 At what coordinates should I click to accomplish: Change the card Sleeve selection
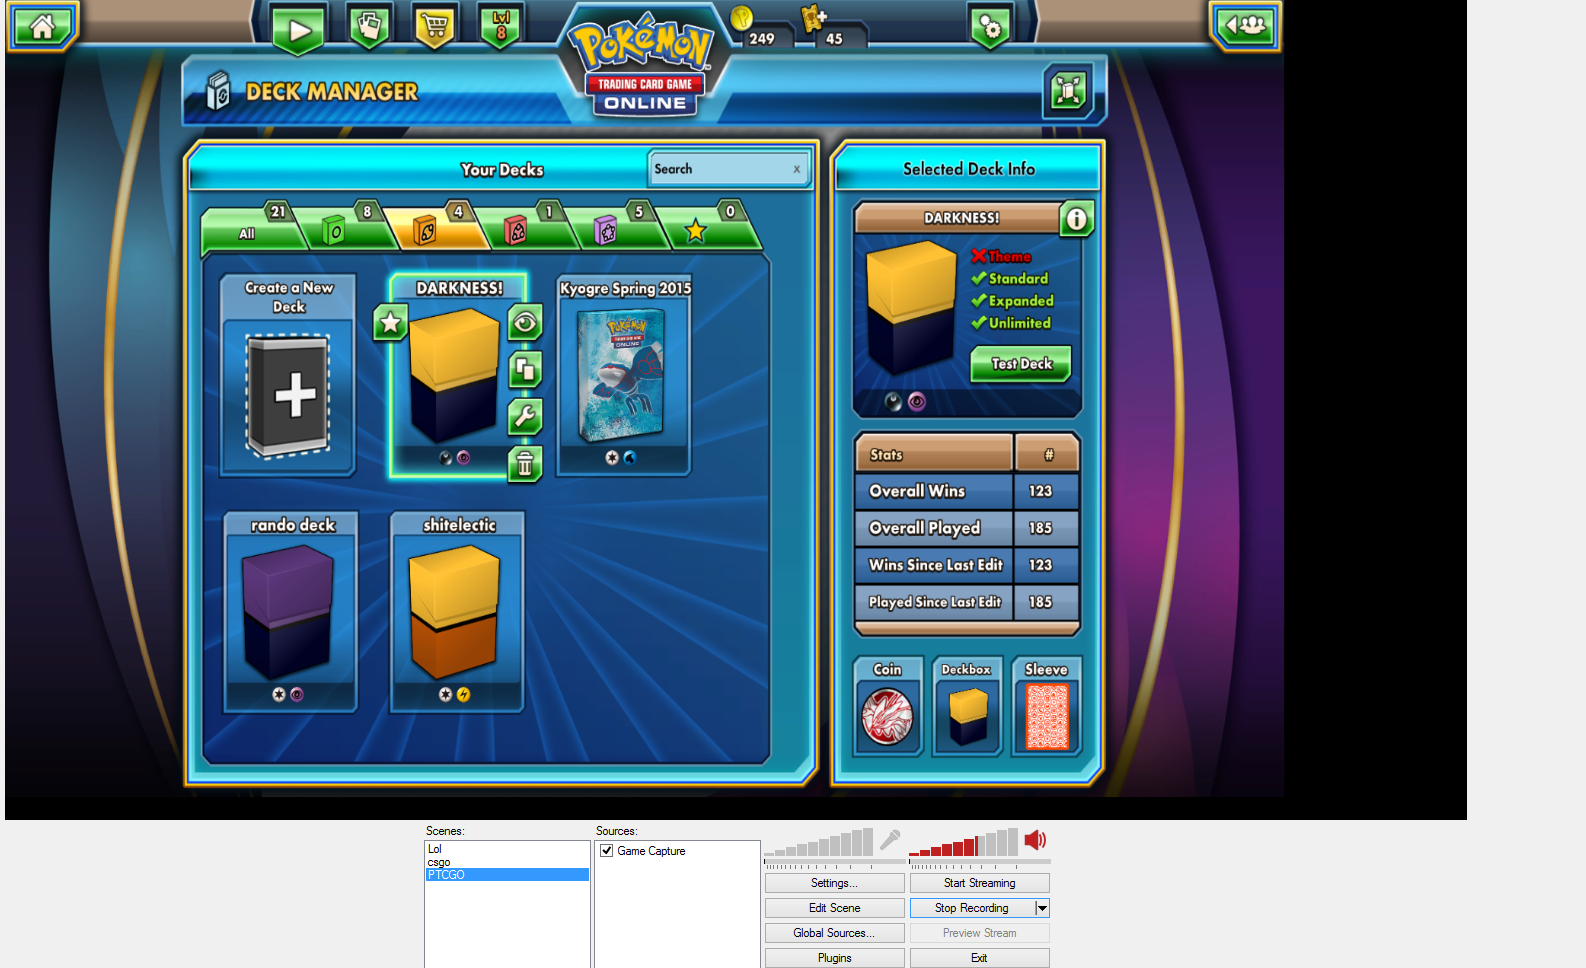tap(1046, 705)
